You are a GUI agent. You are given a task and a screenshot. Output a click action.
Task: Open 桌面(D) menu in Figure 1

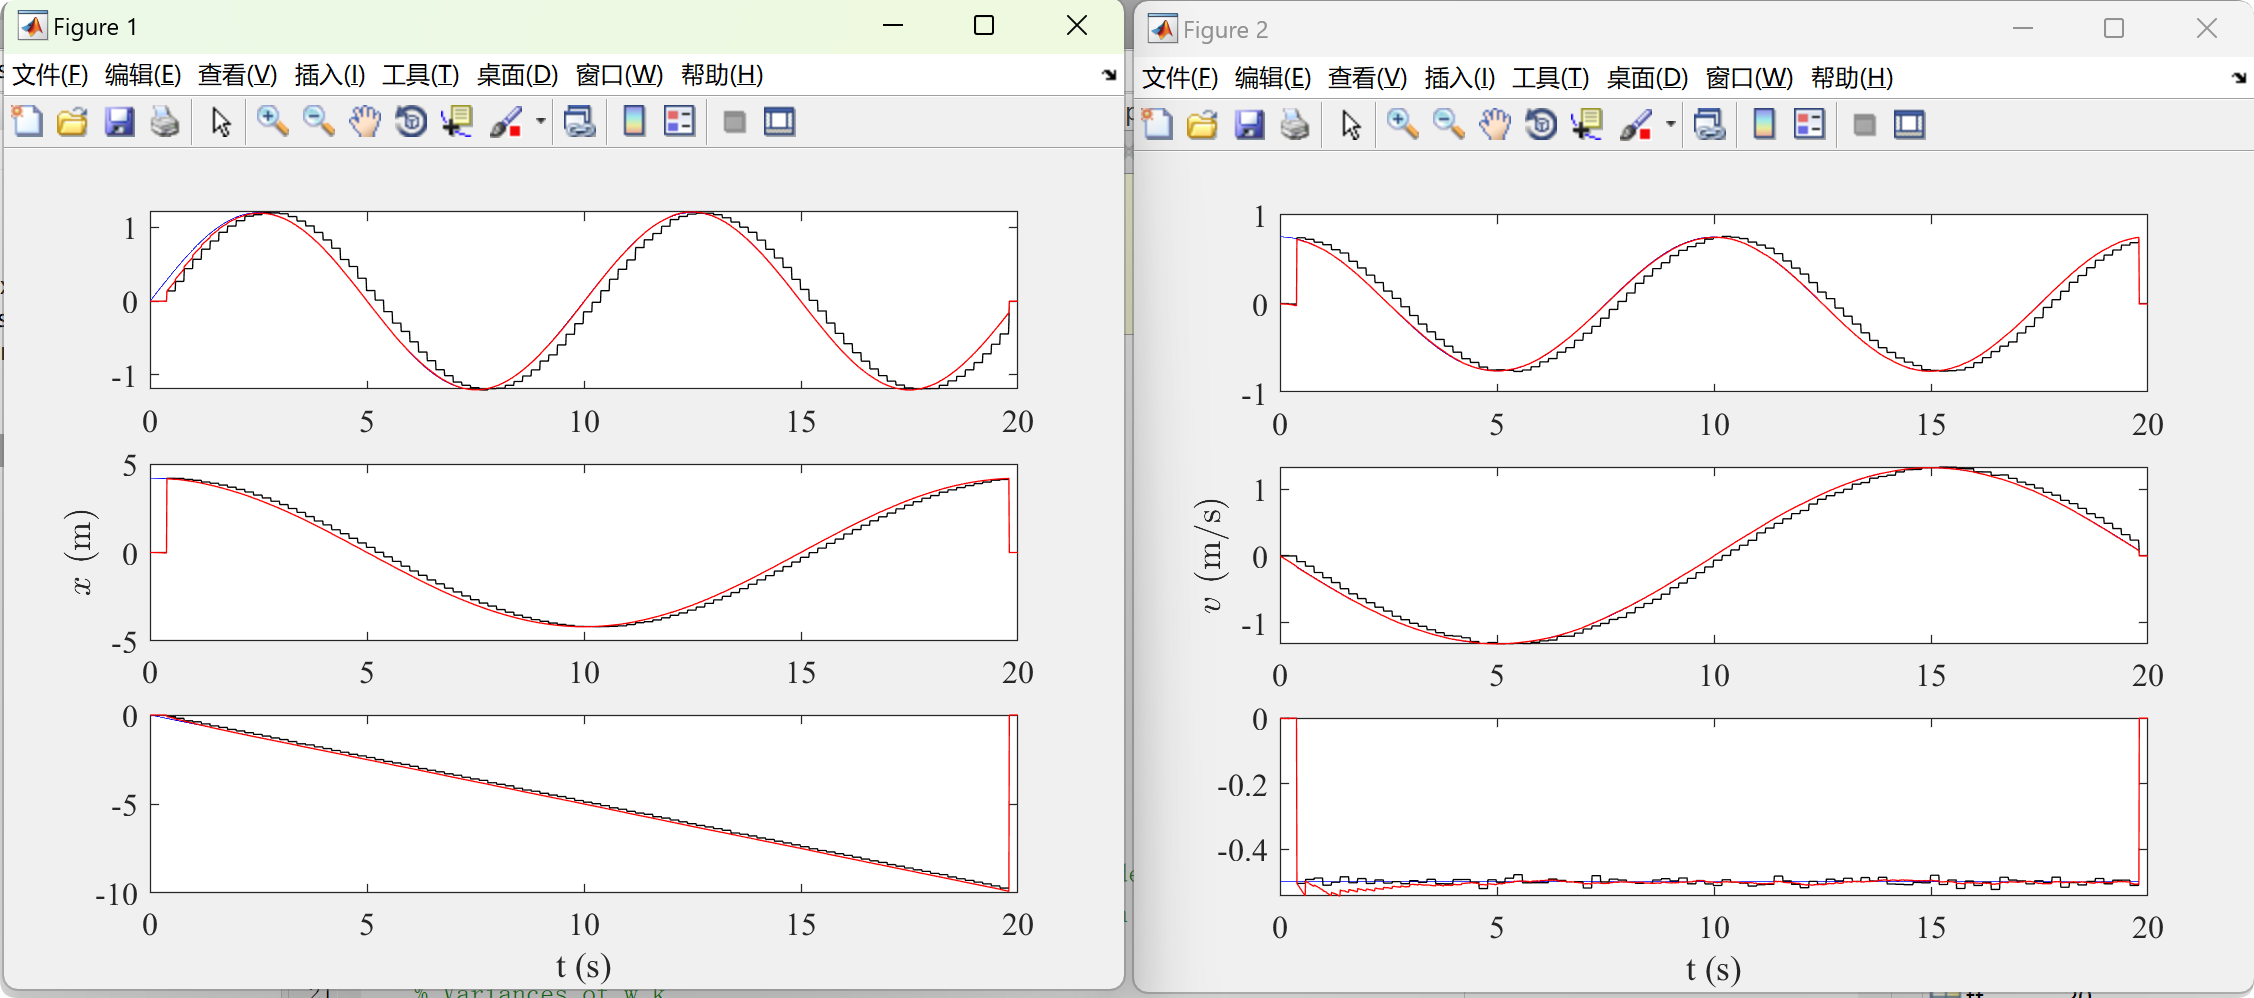tap(517, 75)
